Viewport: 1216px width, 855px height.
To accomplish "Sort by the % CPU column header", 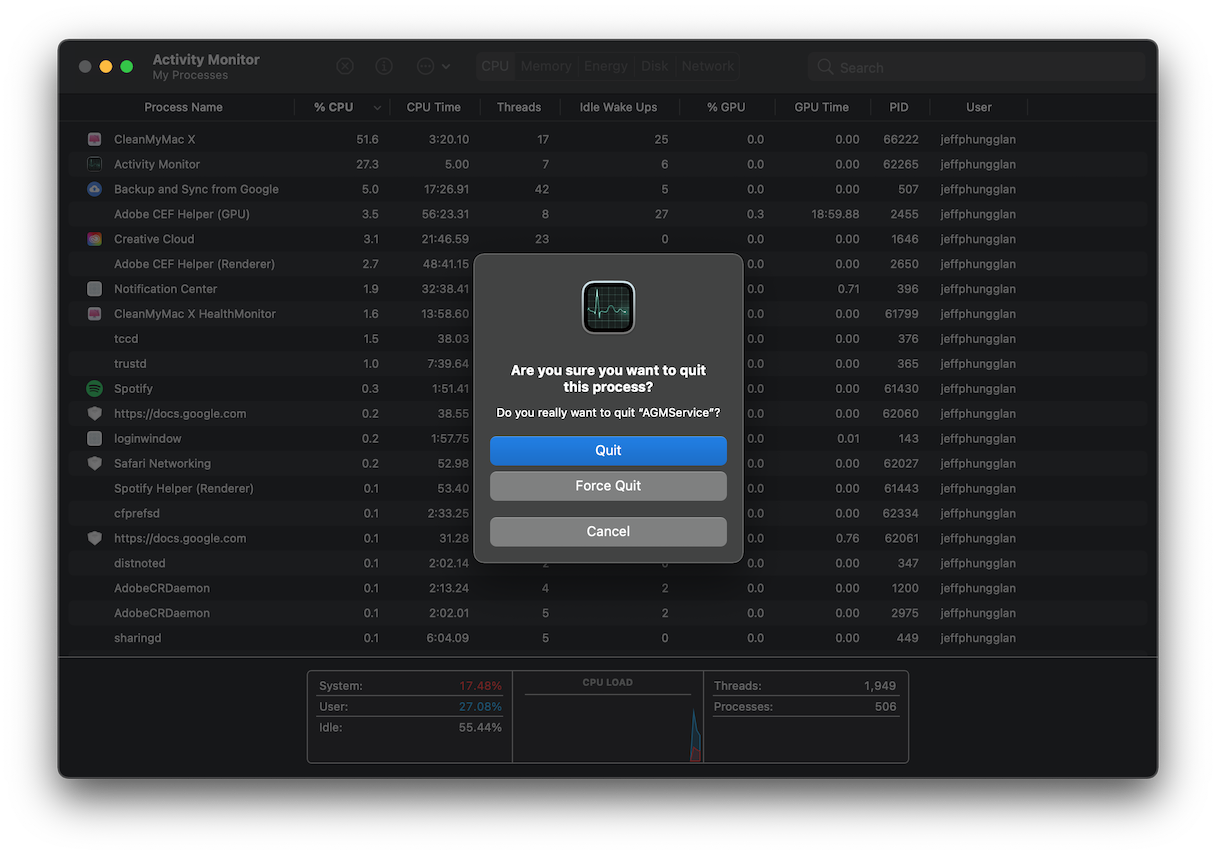I will (x=342, y=107).
